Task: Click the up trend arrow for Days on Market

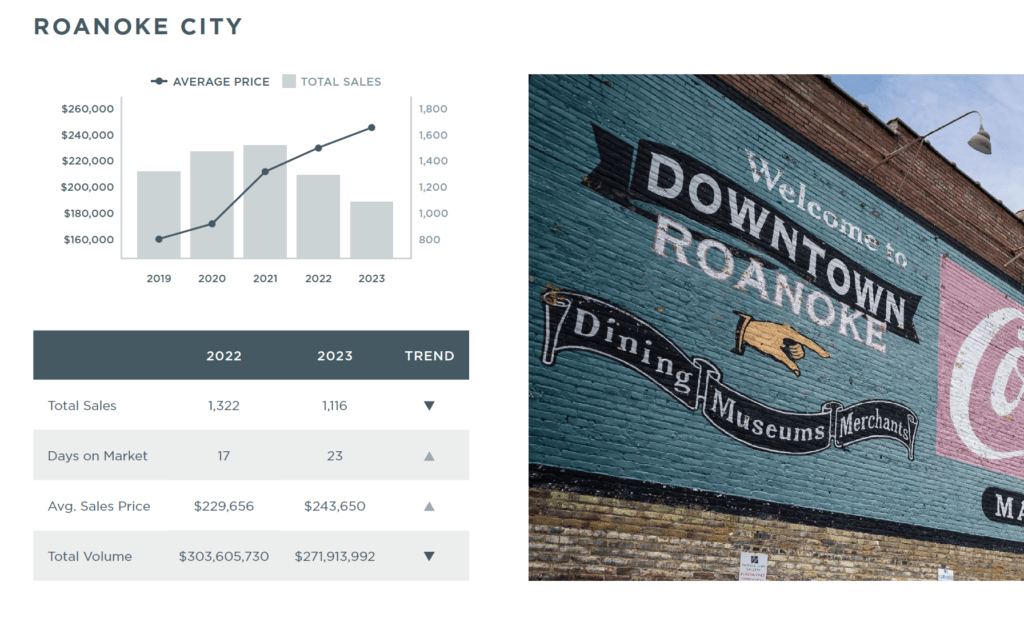Action: pos(429,456)
